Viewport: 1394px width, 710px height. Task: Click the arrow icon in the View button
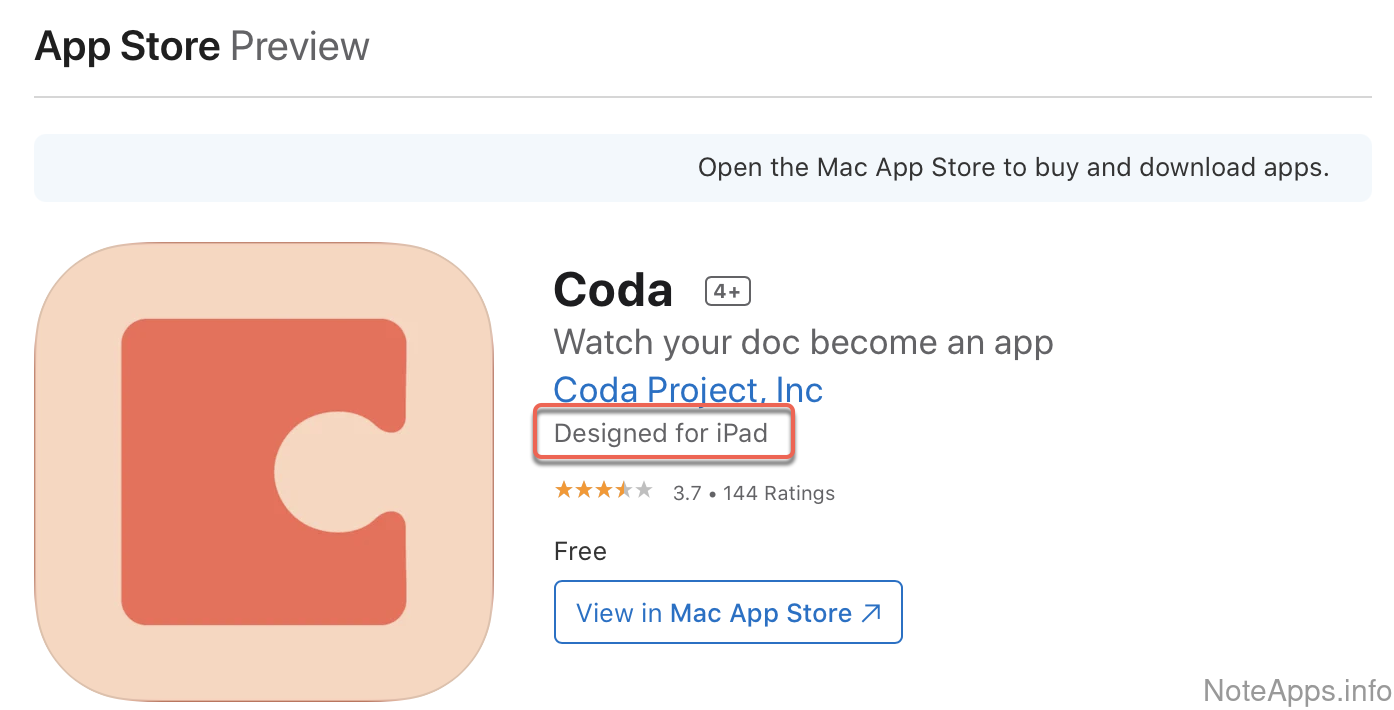[x=871, y=613]
